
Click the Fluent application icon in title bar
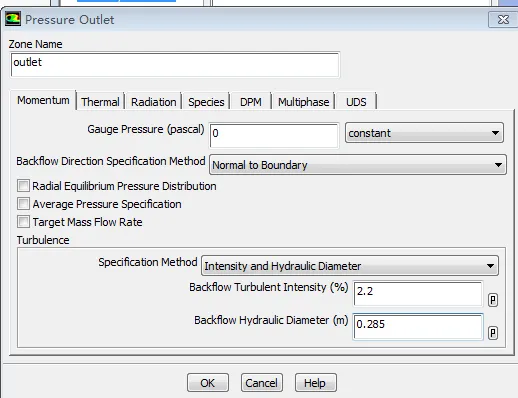click(x=13, y=19)
